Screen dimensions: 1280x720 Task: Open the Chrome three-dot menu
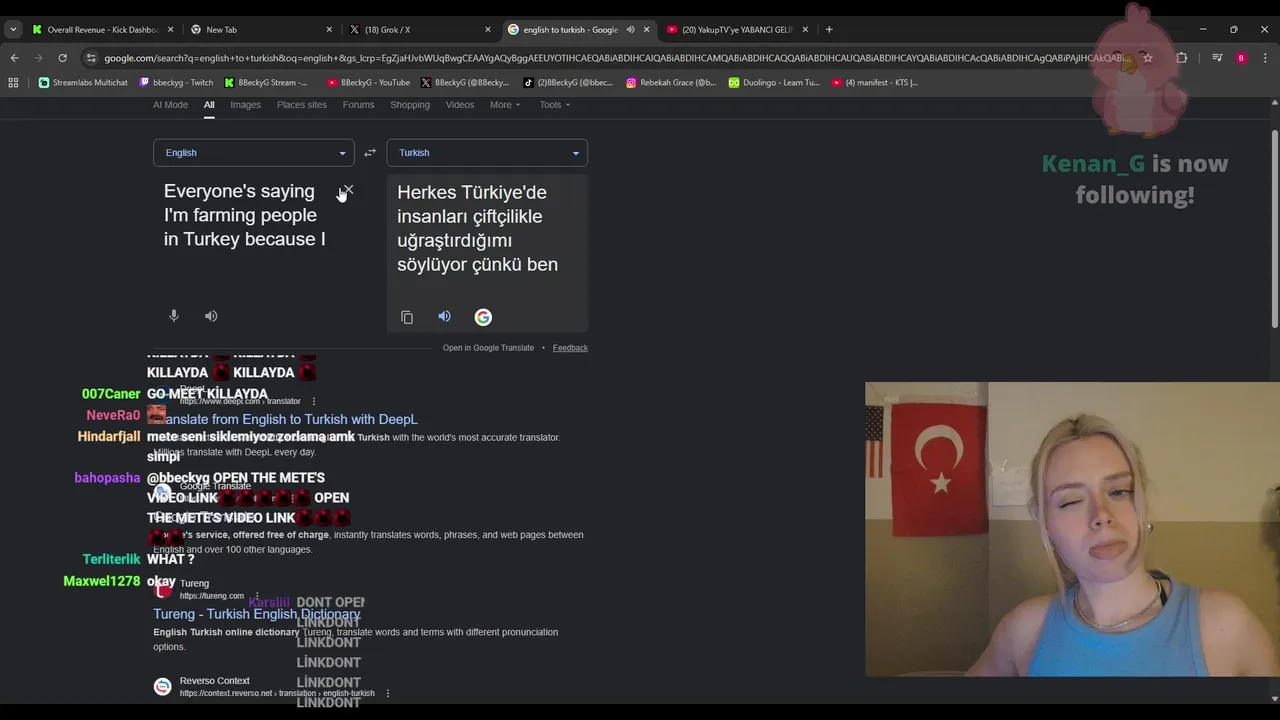1265,58
